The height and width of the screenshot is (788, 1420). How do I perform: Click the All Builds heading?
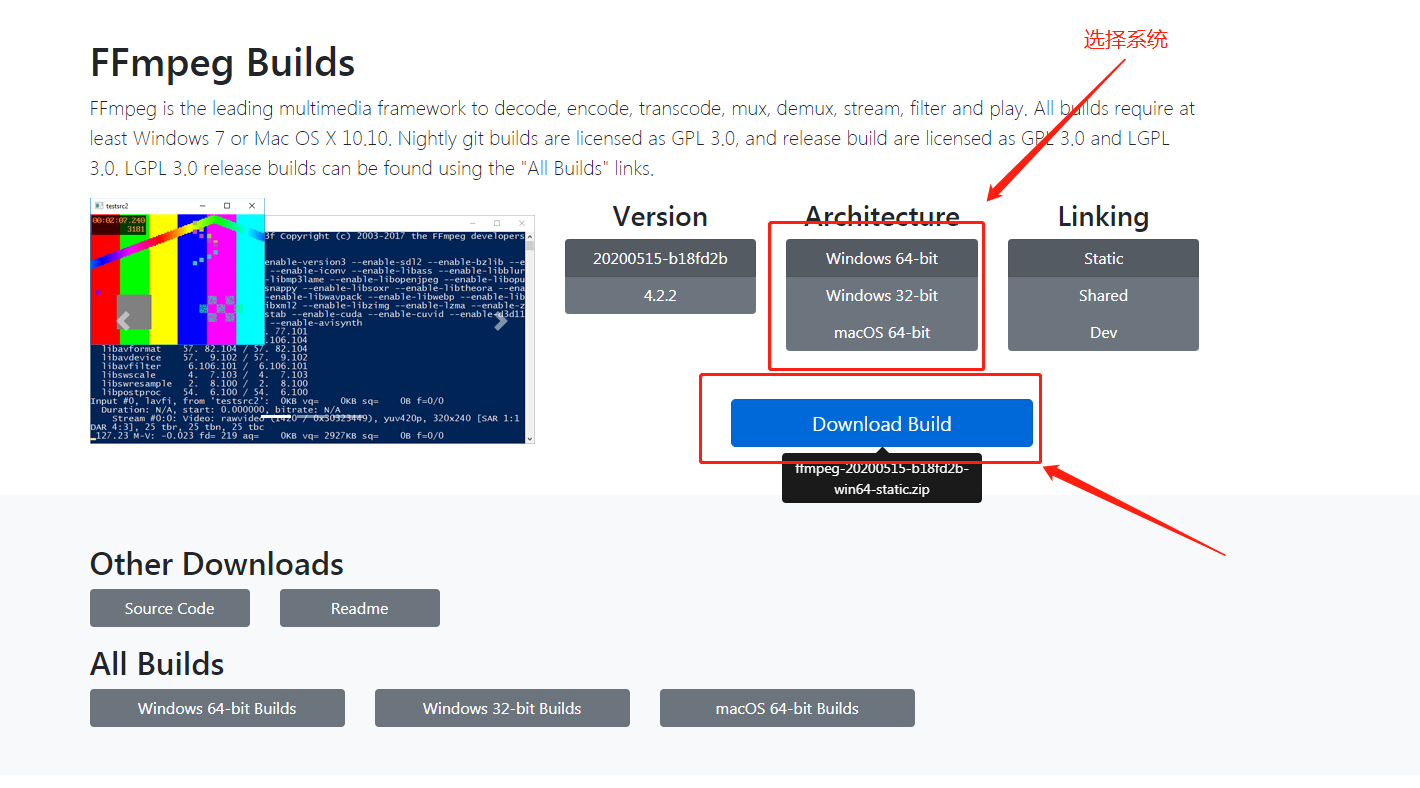point(157,664)
